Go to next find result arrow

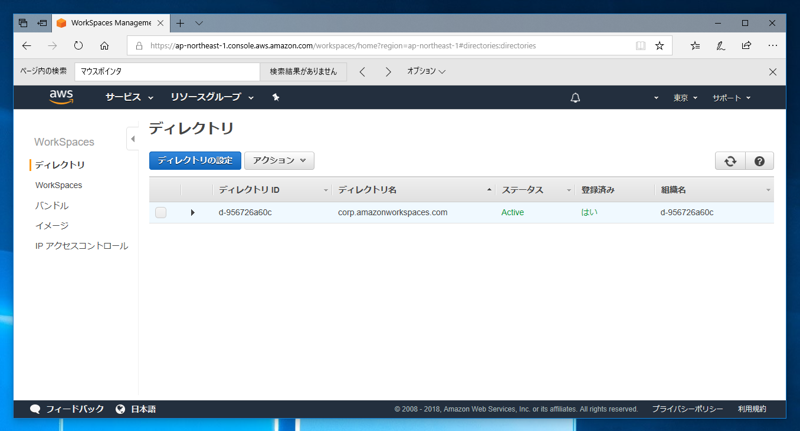coord(388,72)
